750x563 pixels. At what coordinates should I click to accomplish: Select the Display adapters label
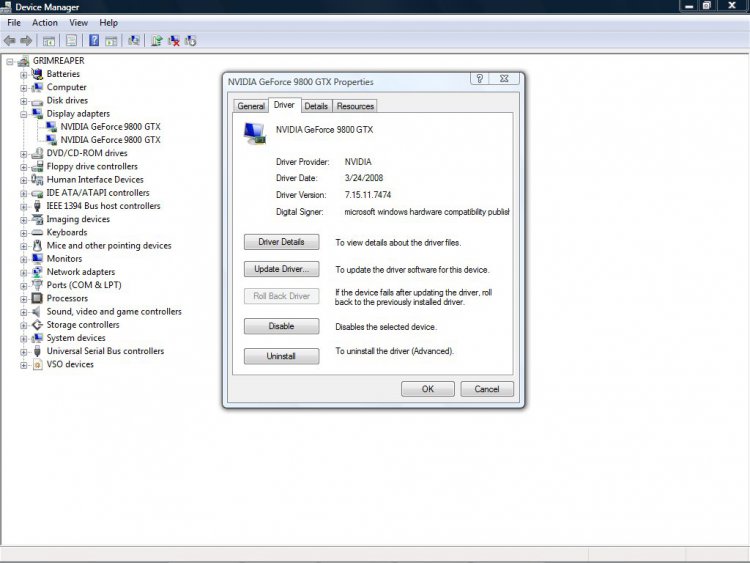click(78, 114)
